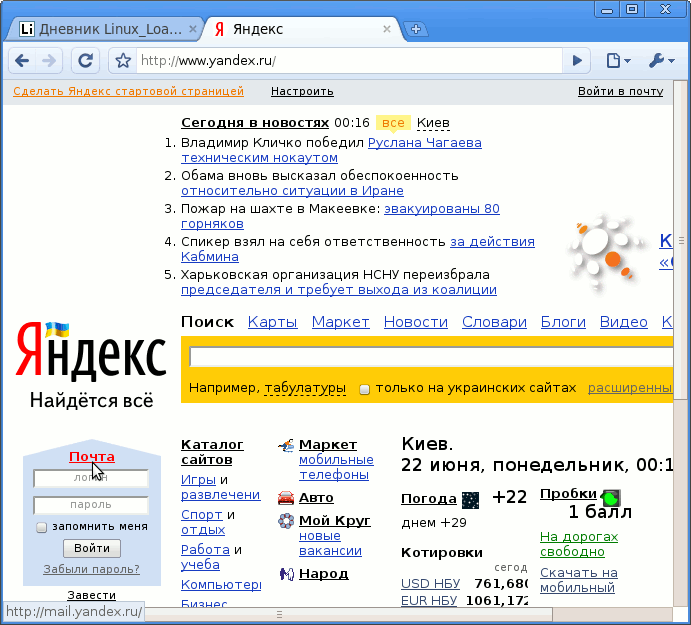Click the red car Авто icon
This screenshot has width=691, height=625.
pos(286,498)
